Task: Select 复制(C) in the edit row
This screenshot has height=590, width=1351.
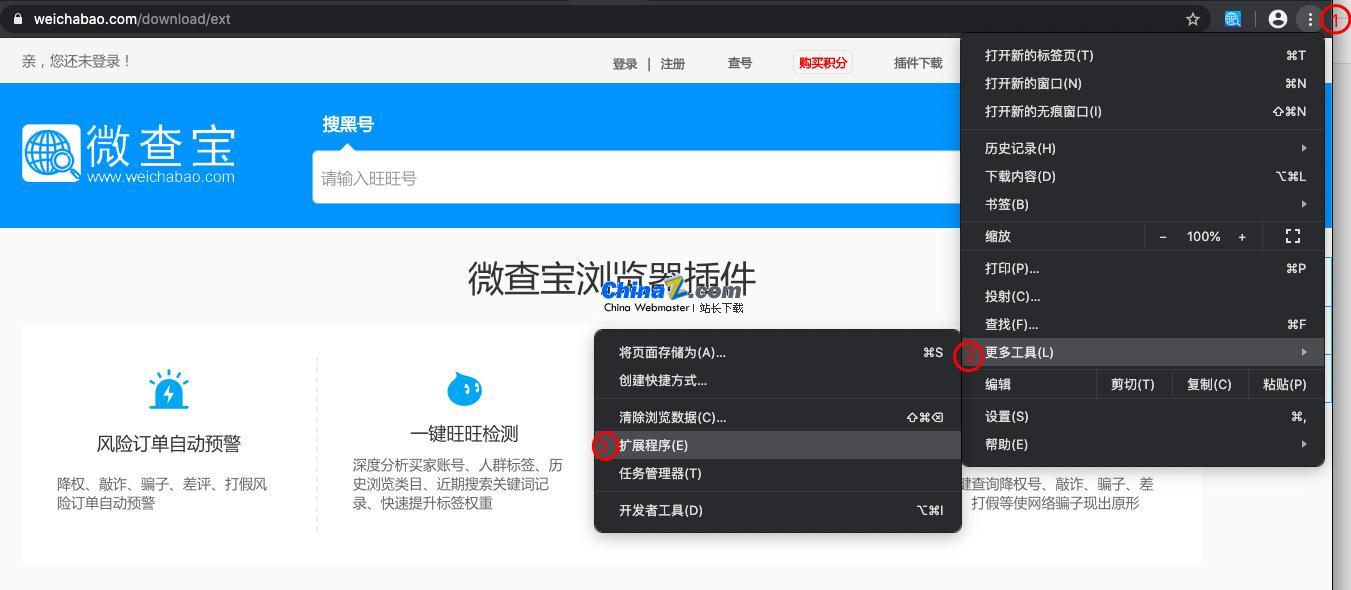Action: tap(1209, 384)
